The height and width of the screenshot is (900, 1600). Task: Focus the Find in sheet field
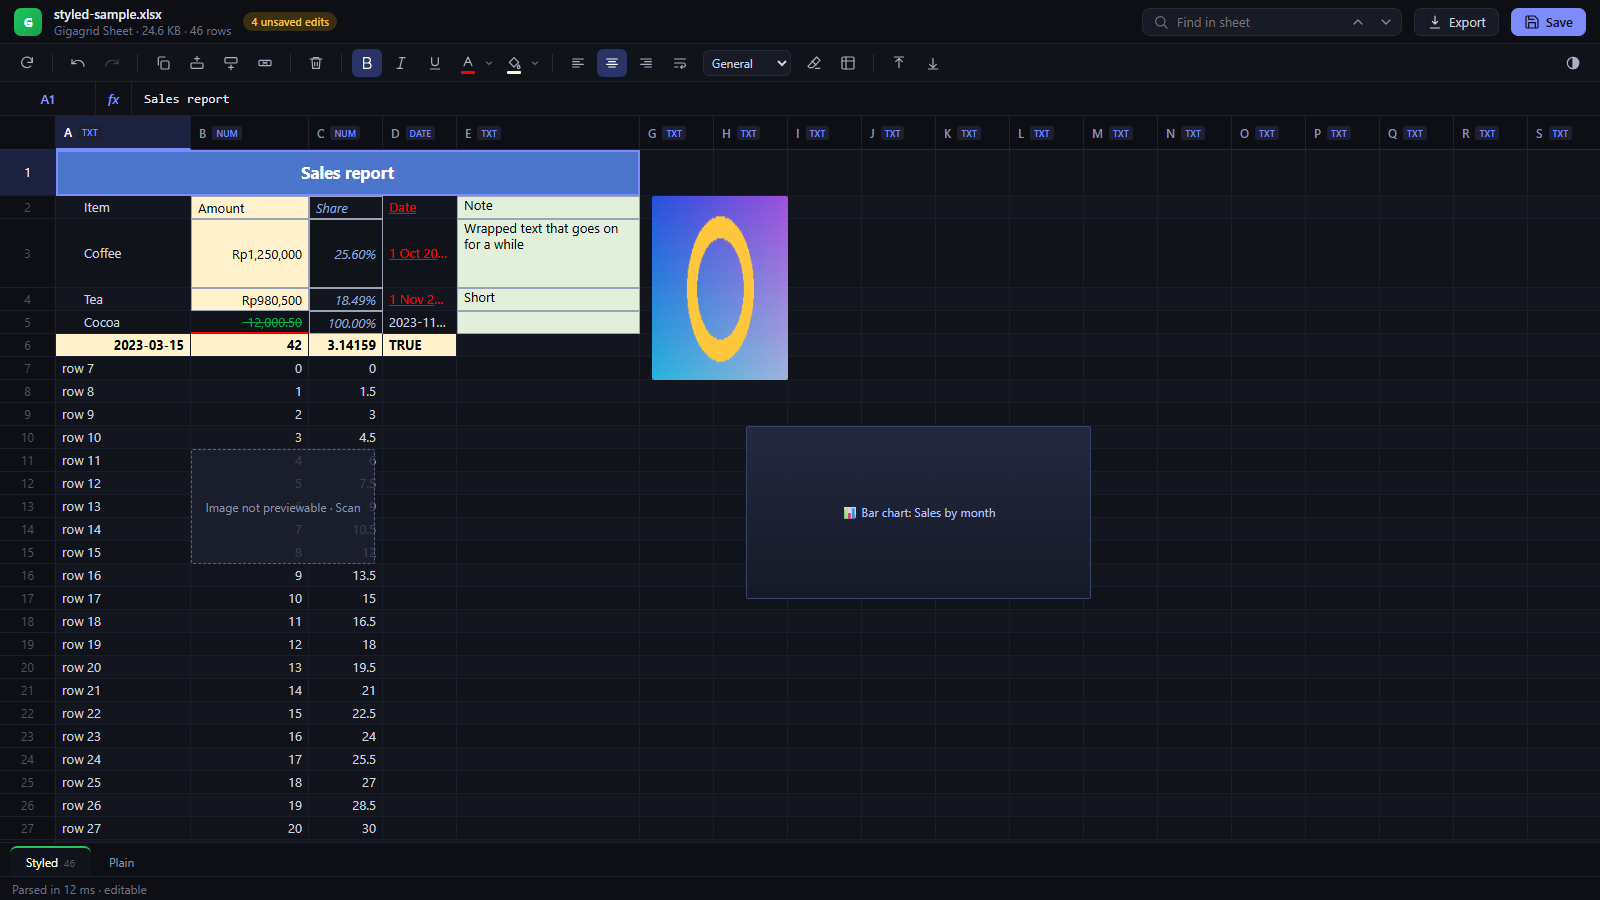(1258, 22)
